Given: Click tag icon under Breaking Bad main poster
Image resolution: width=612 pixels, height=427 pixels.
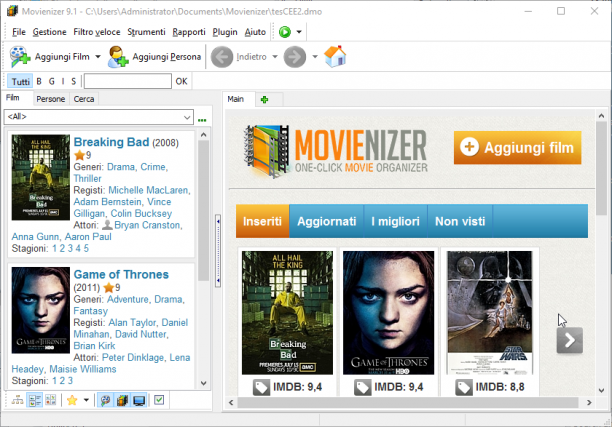Looking at the screenshot, I should (261, 387).
